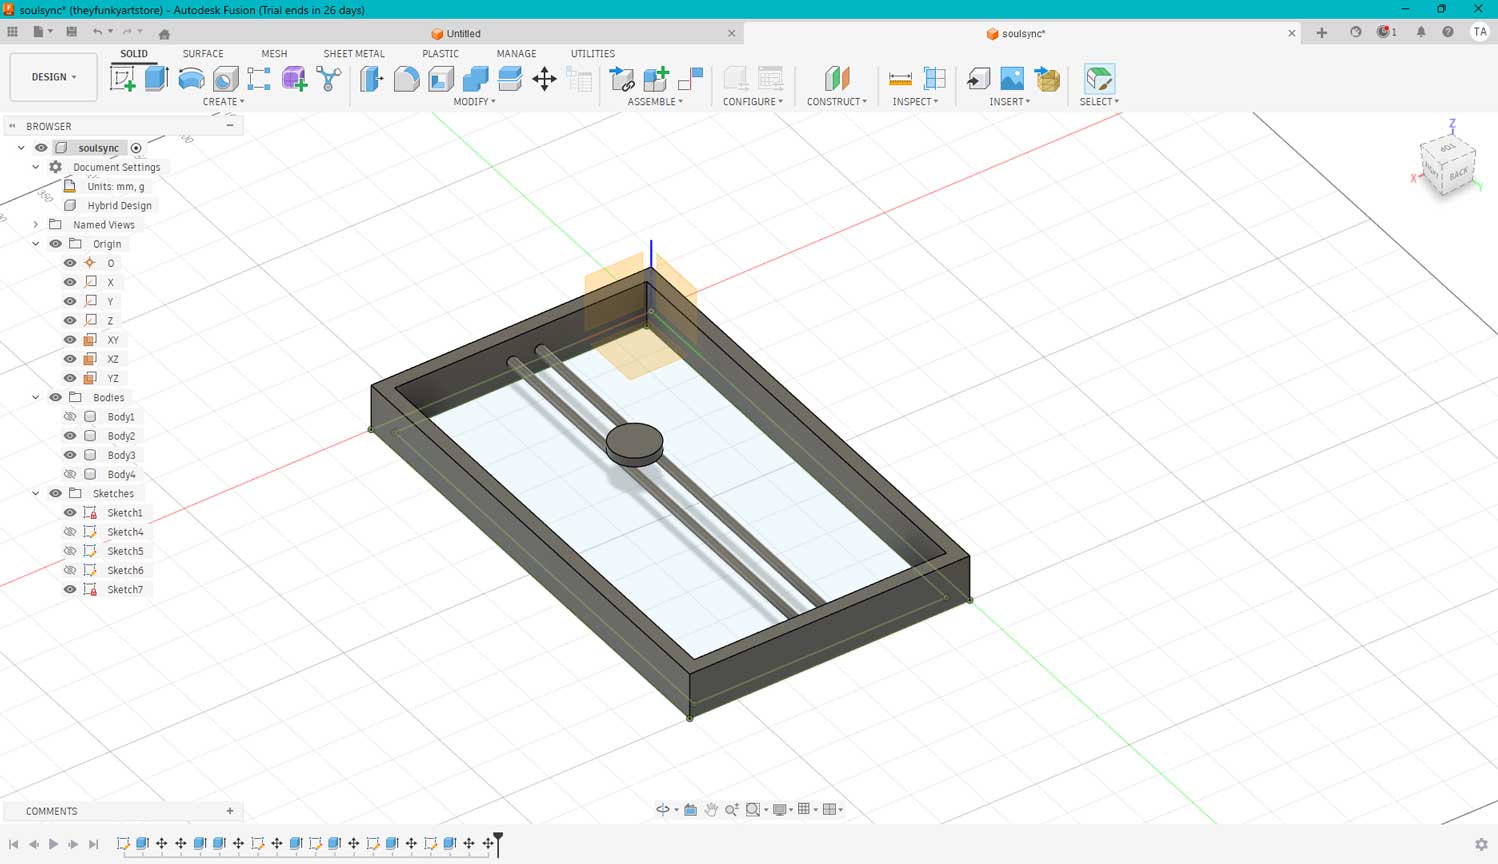1498x864 pixels.
Task: Show hidden Body1 using eye icon
Action: 70,417
